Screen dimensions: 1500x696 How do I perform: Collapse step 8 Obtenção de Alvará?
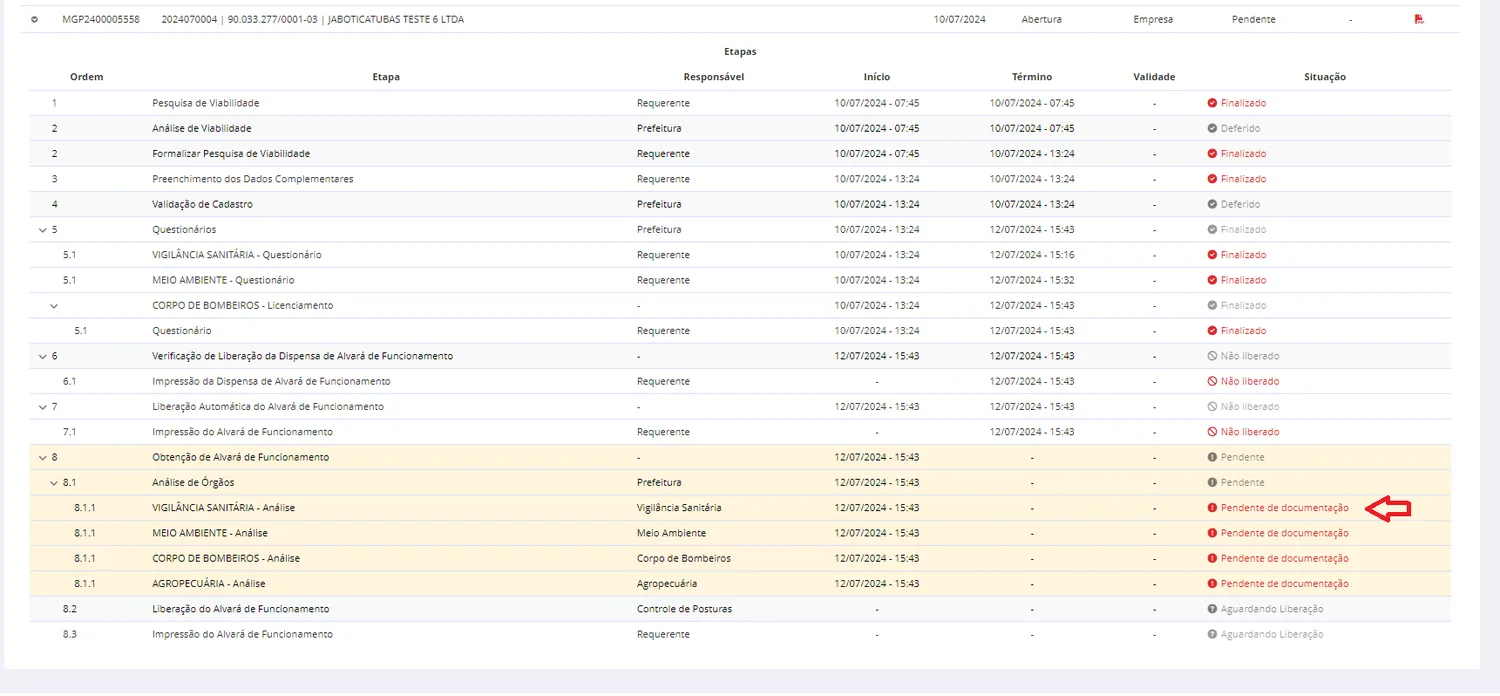point(42,457)
